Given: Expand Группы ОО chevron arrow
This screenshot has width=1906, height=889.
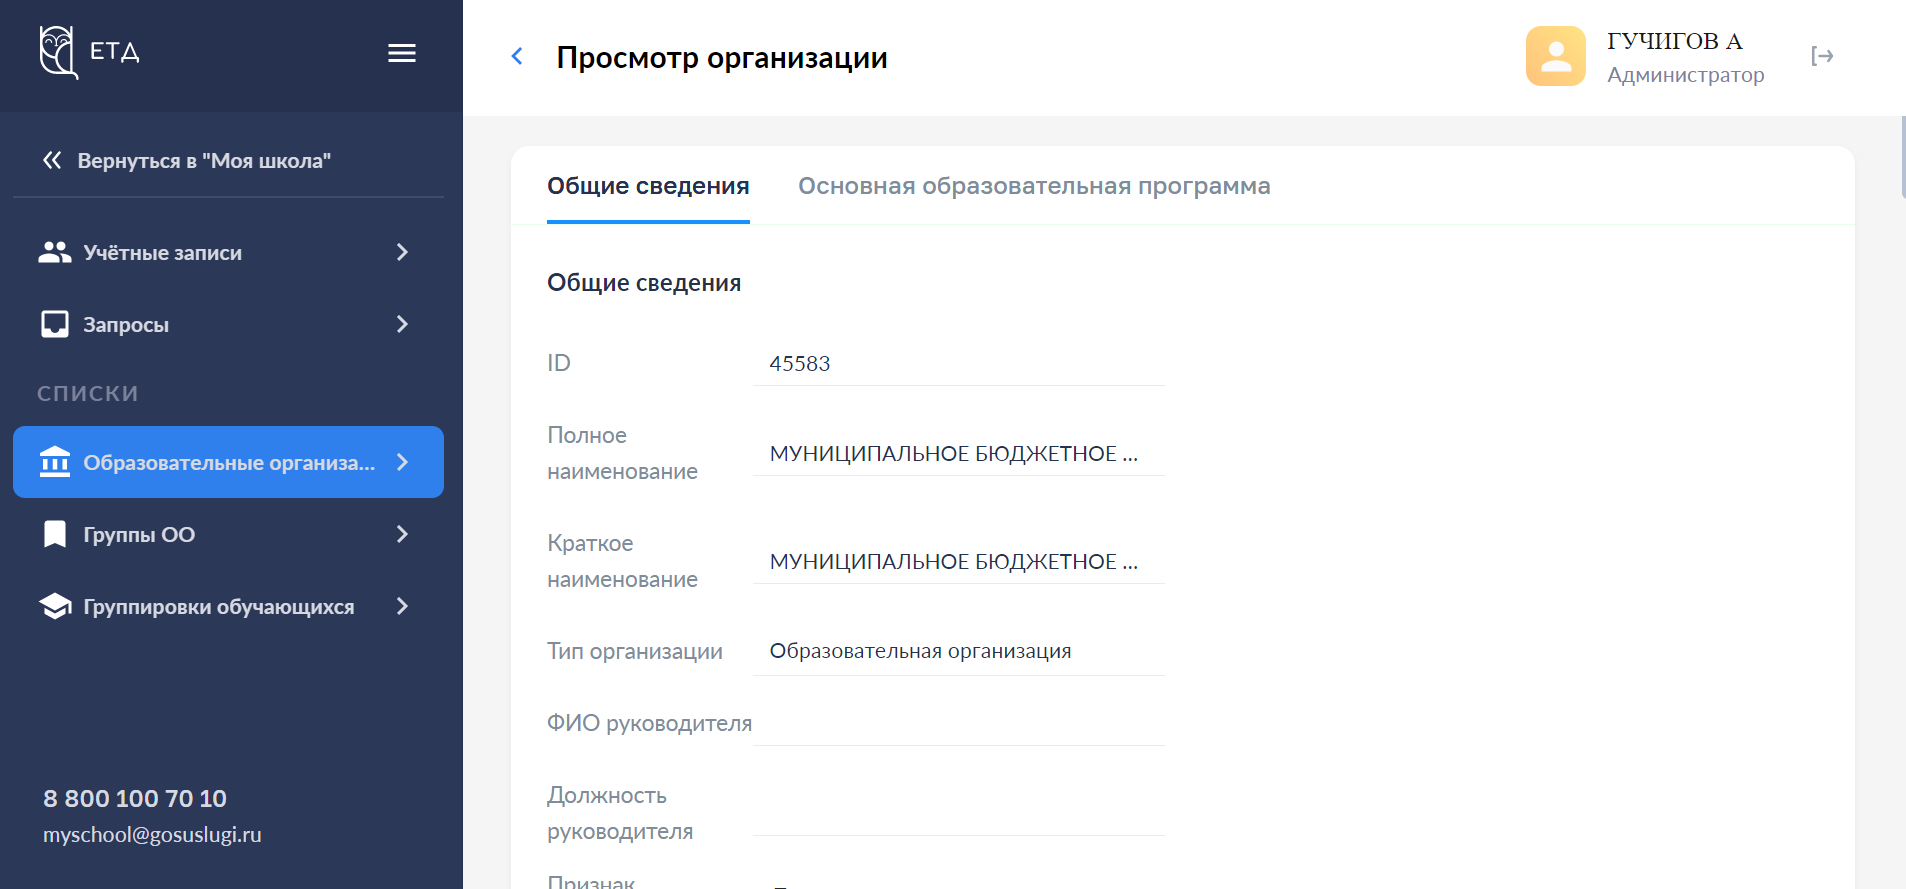Looking at the screenshot, I should click(x=402, y=535).
